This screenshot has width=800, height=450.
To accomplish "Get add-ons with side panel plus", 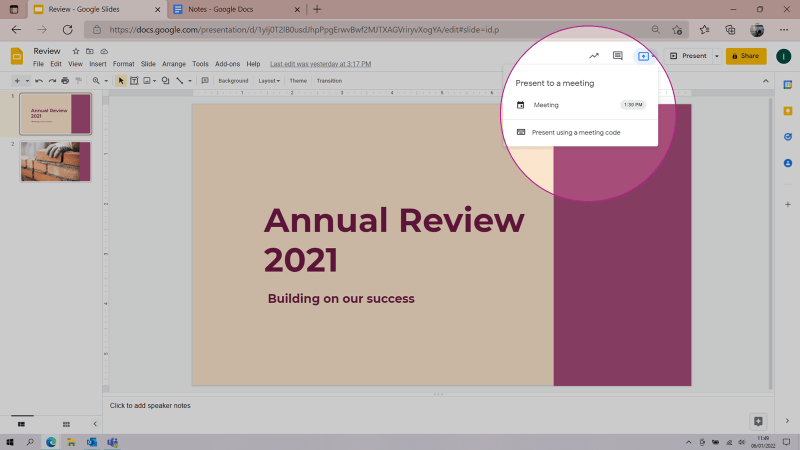I will 788,204.
